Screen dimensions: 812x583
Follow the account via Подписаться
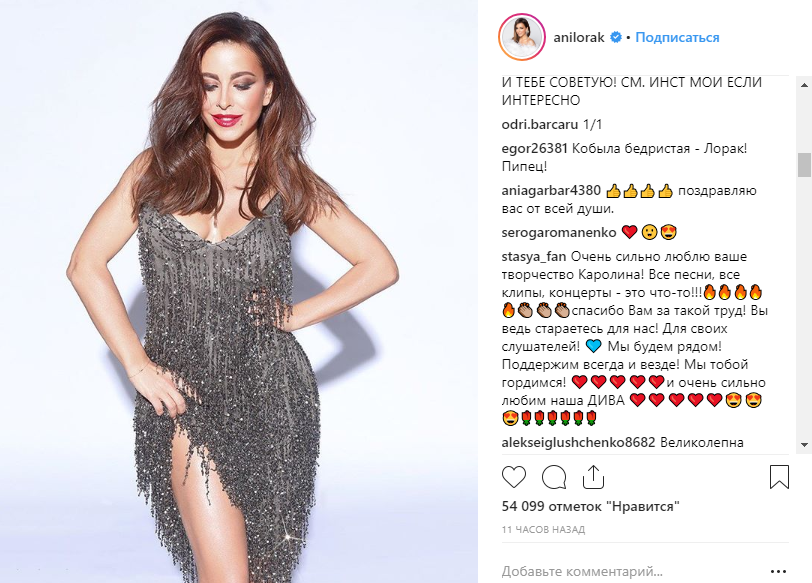pyautogui.click(x=677, y=37)
